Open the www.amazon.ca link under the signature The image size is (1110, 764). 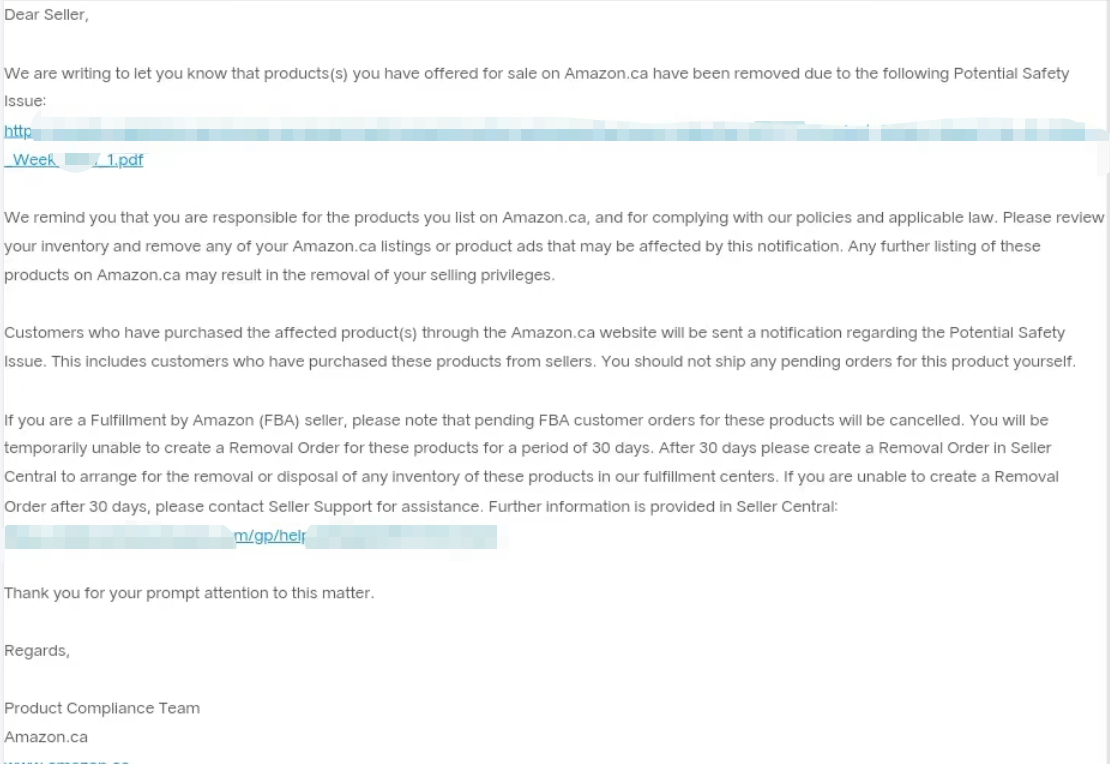coord(66,760)
